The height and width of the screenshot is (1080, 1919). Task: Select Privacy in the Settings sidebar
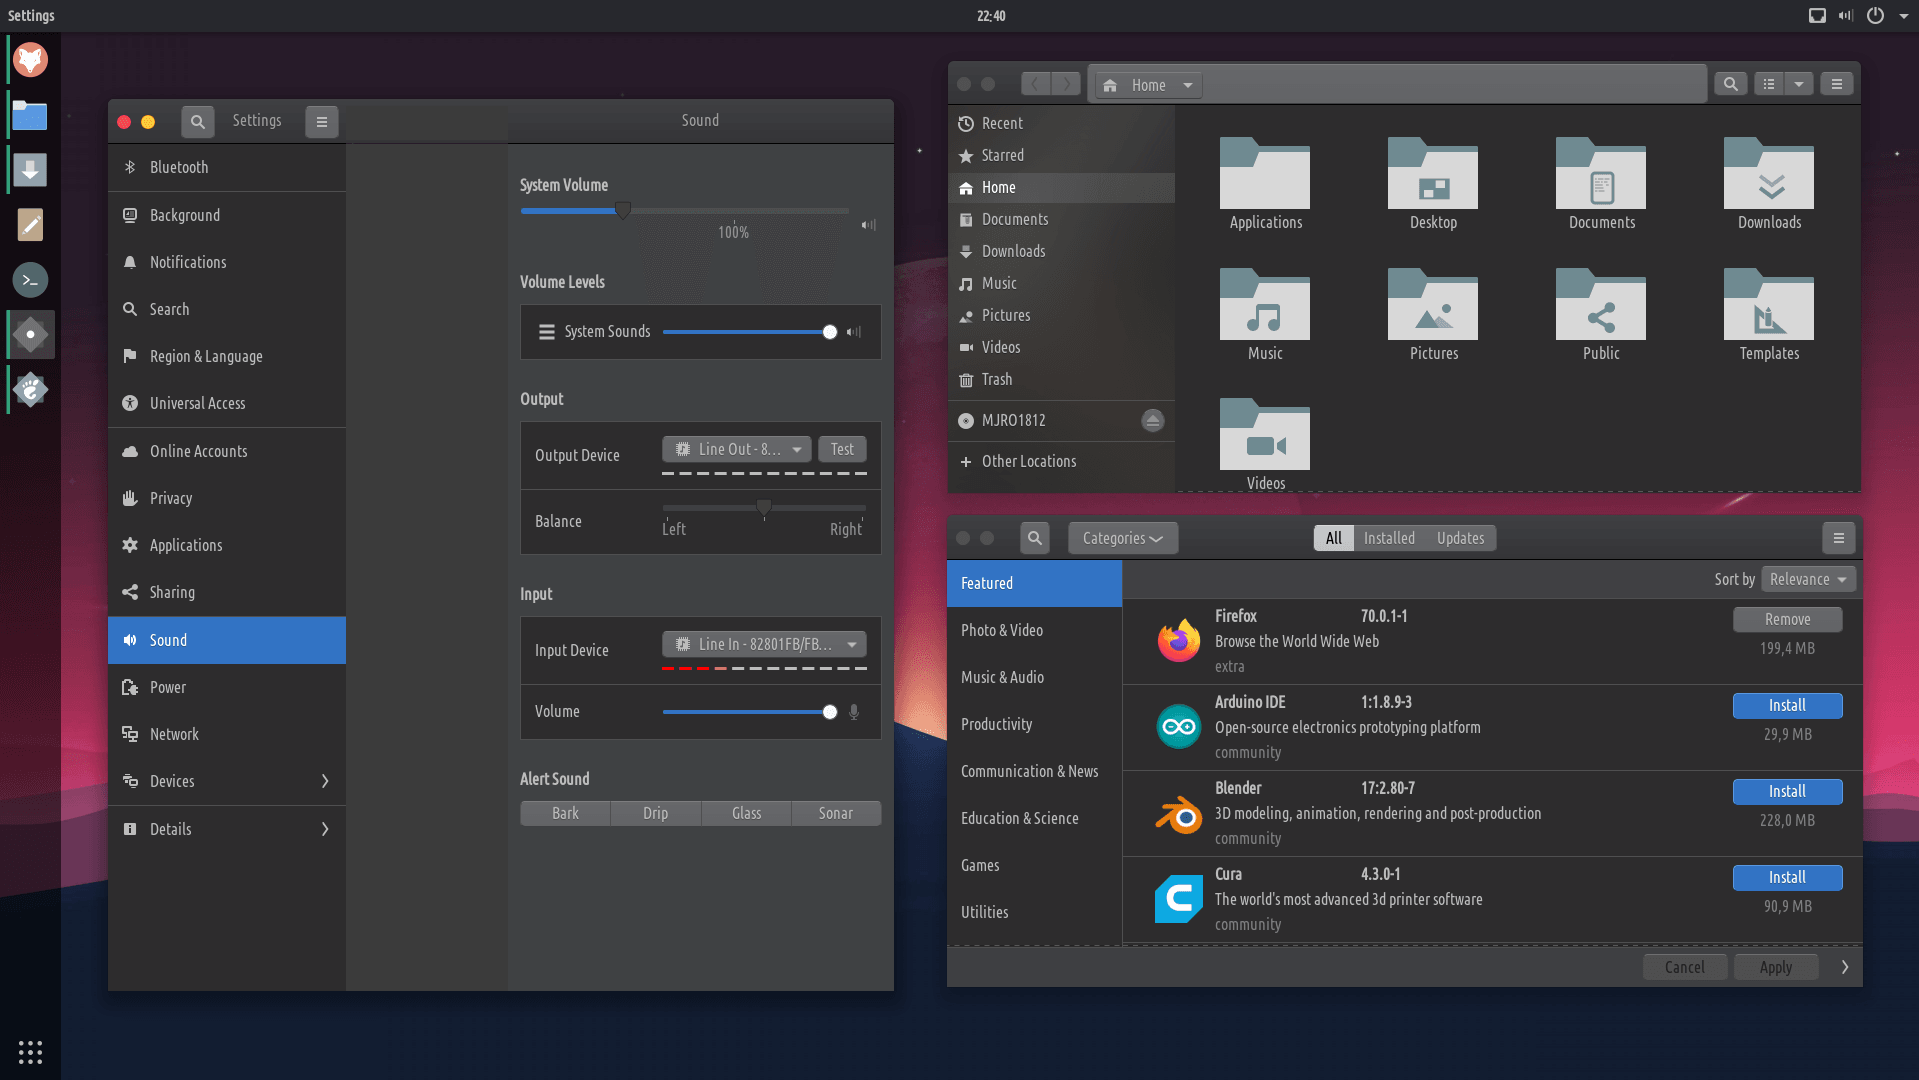(x=171, y=498)
